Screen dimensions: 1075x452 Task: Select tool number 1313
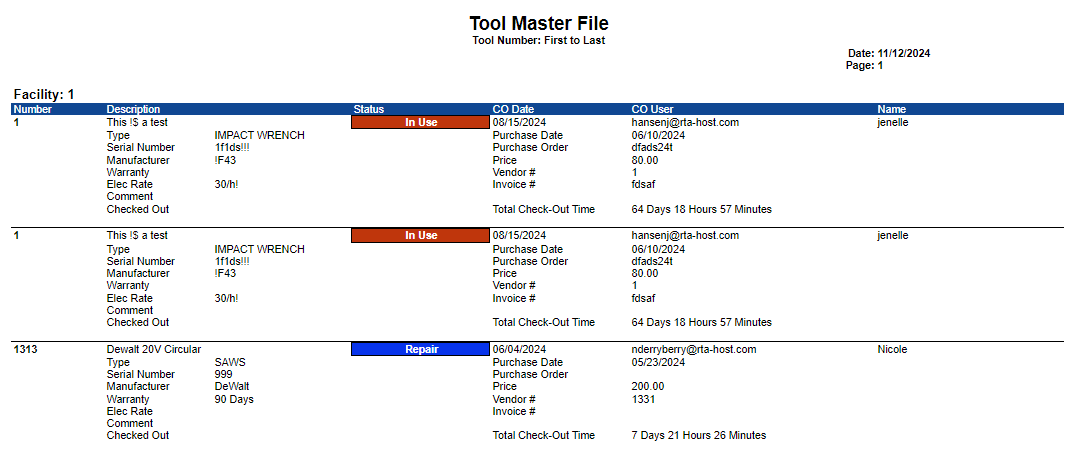26,350
